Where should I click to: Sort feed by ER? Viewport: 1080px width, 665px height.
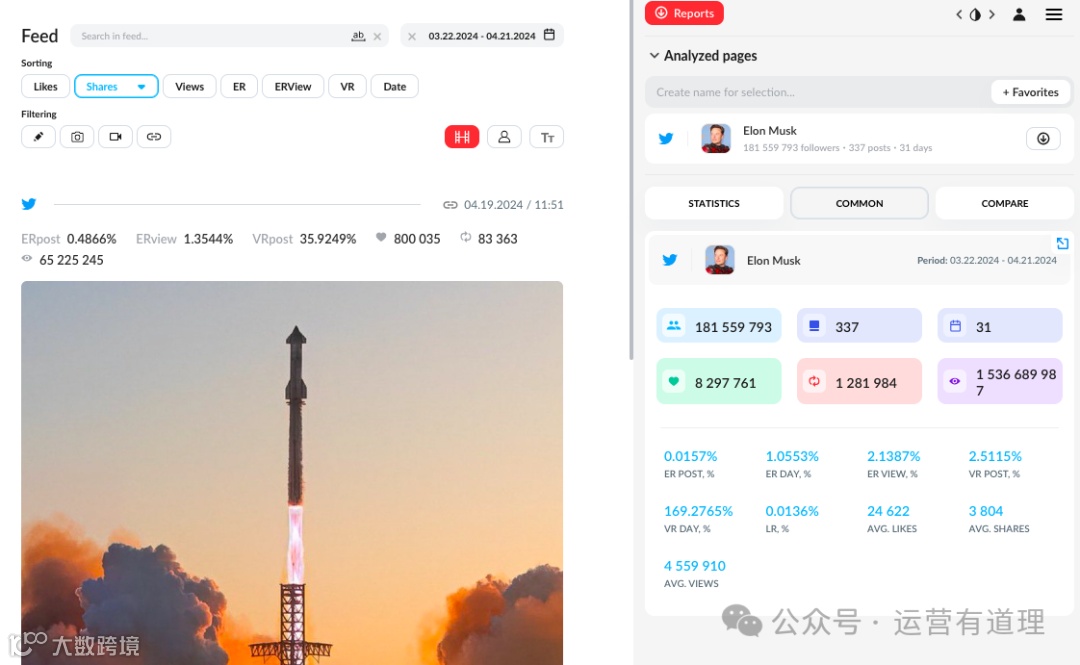(239, 86)
